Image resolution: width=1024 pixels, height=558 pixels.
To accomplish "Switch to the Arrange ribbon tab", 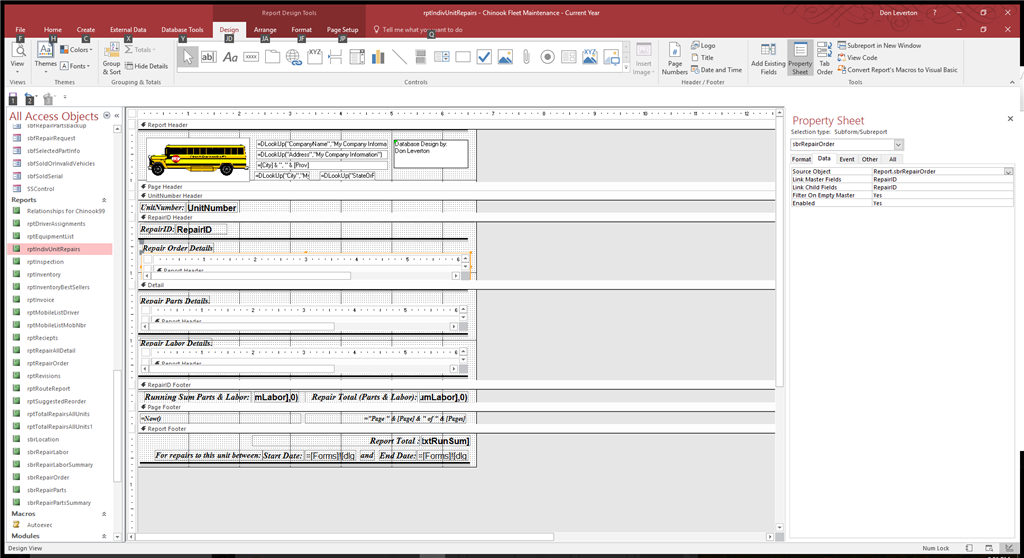I will click(x=265, y=29).
